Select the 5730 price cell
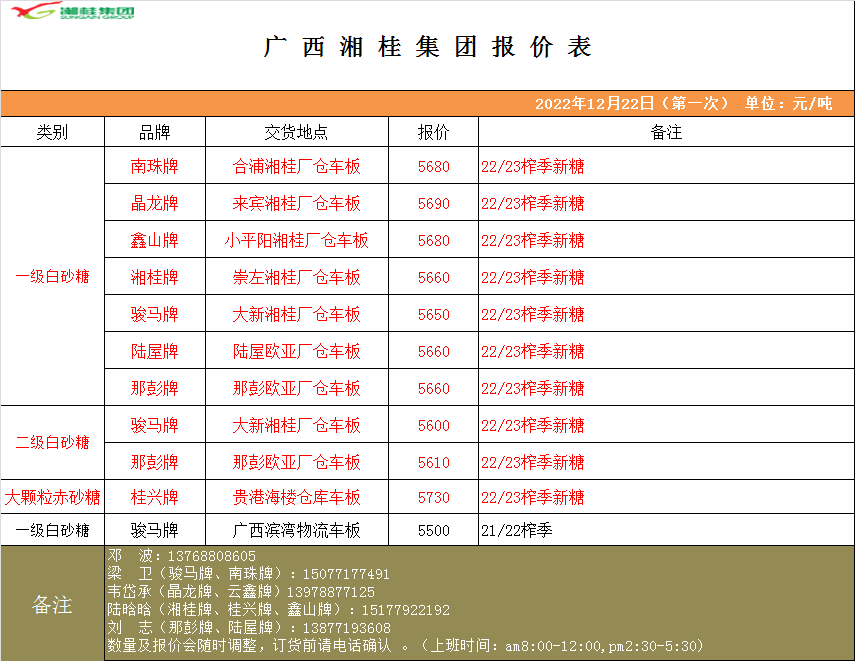The width and height of the screenshot is (855, 661). tap(433, 498)
